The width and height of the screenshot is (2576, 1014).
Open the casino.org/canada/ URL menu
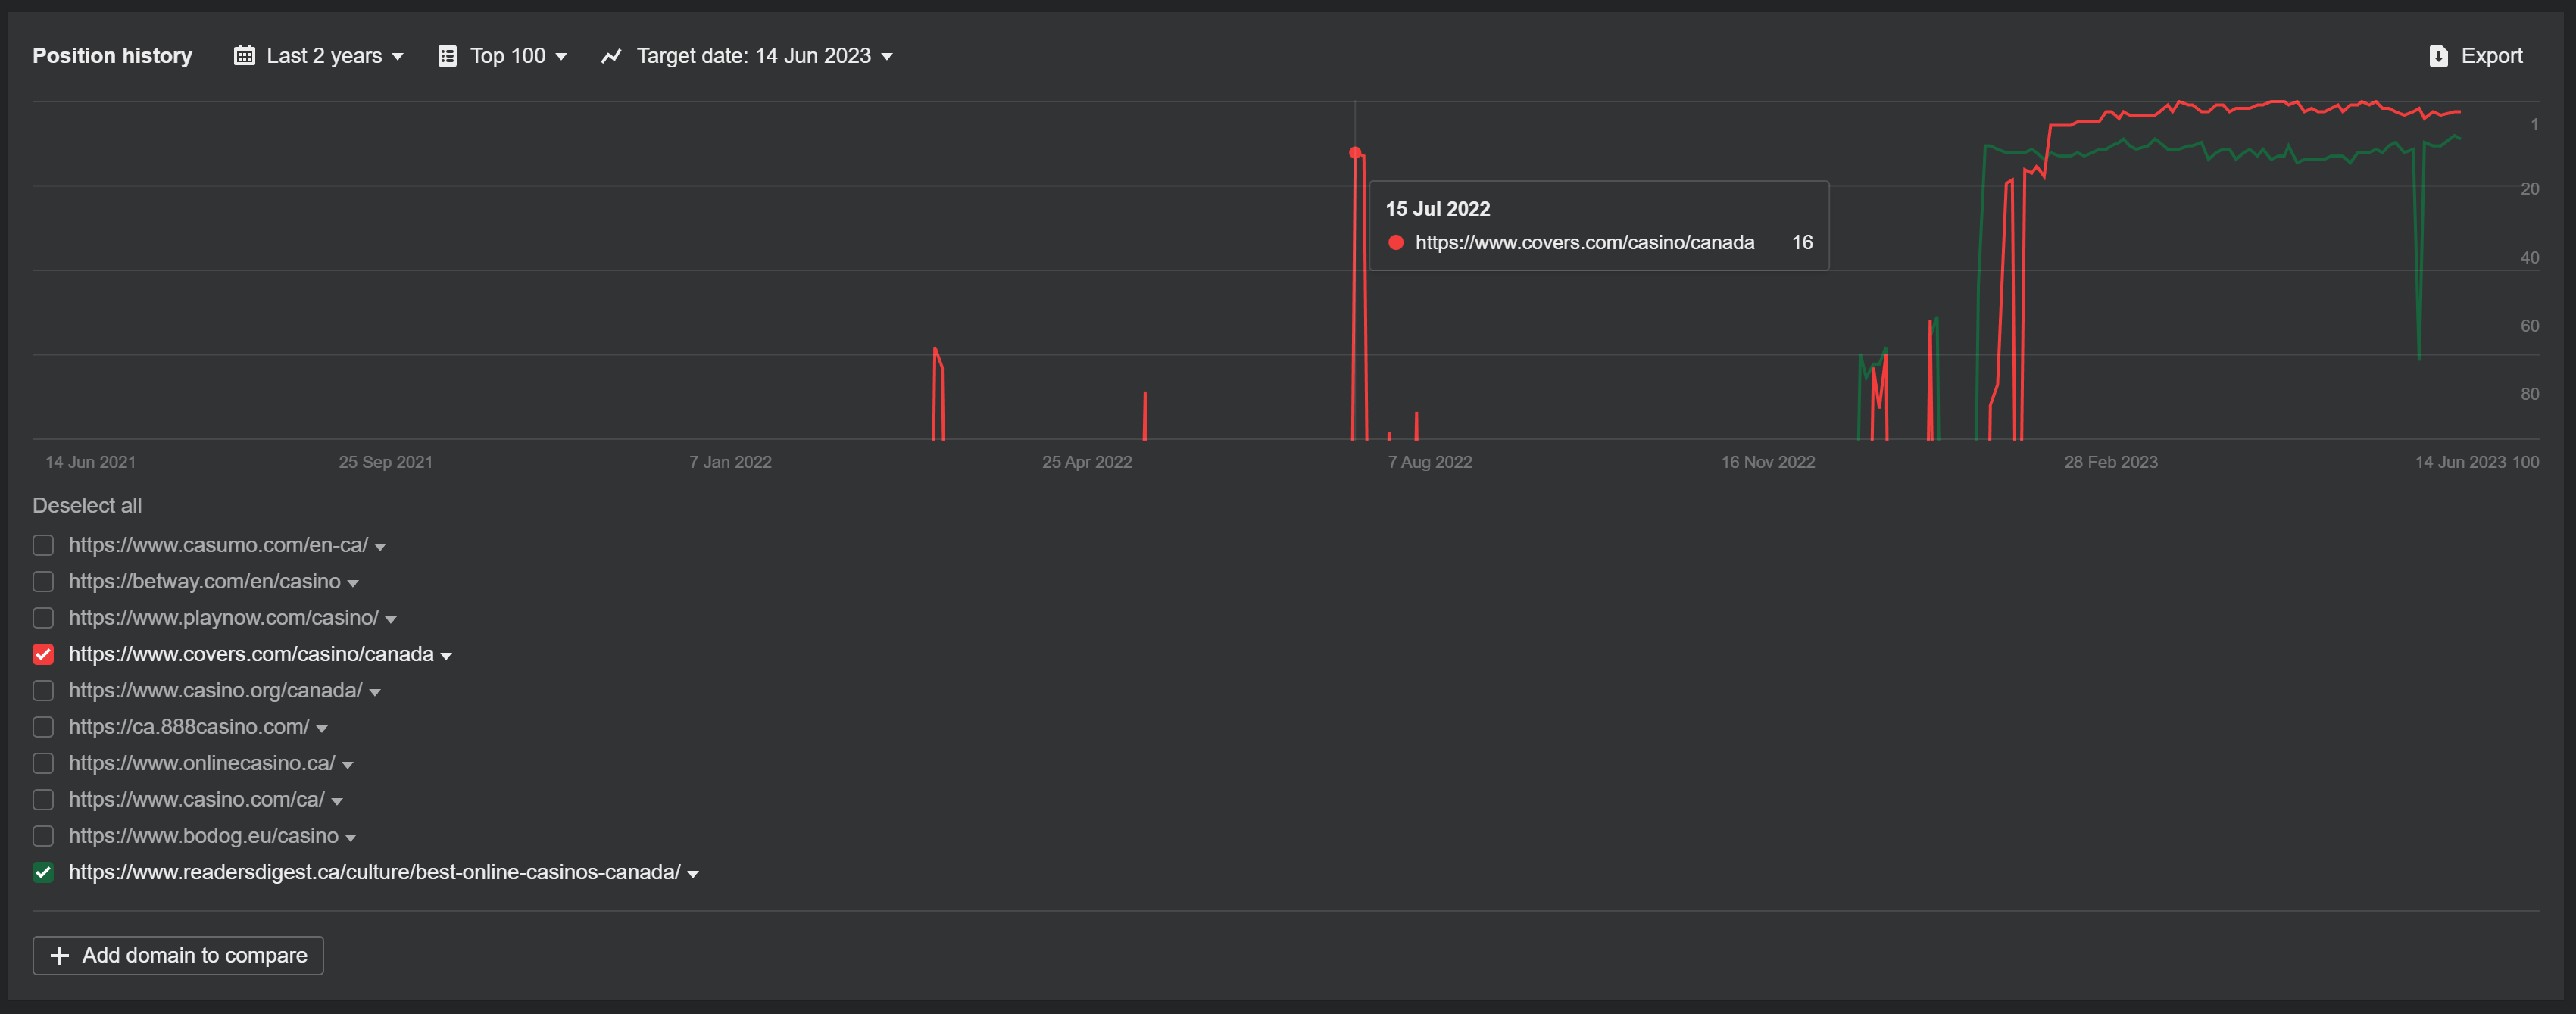tap(375, 692)
